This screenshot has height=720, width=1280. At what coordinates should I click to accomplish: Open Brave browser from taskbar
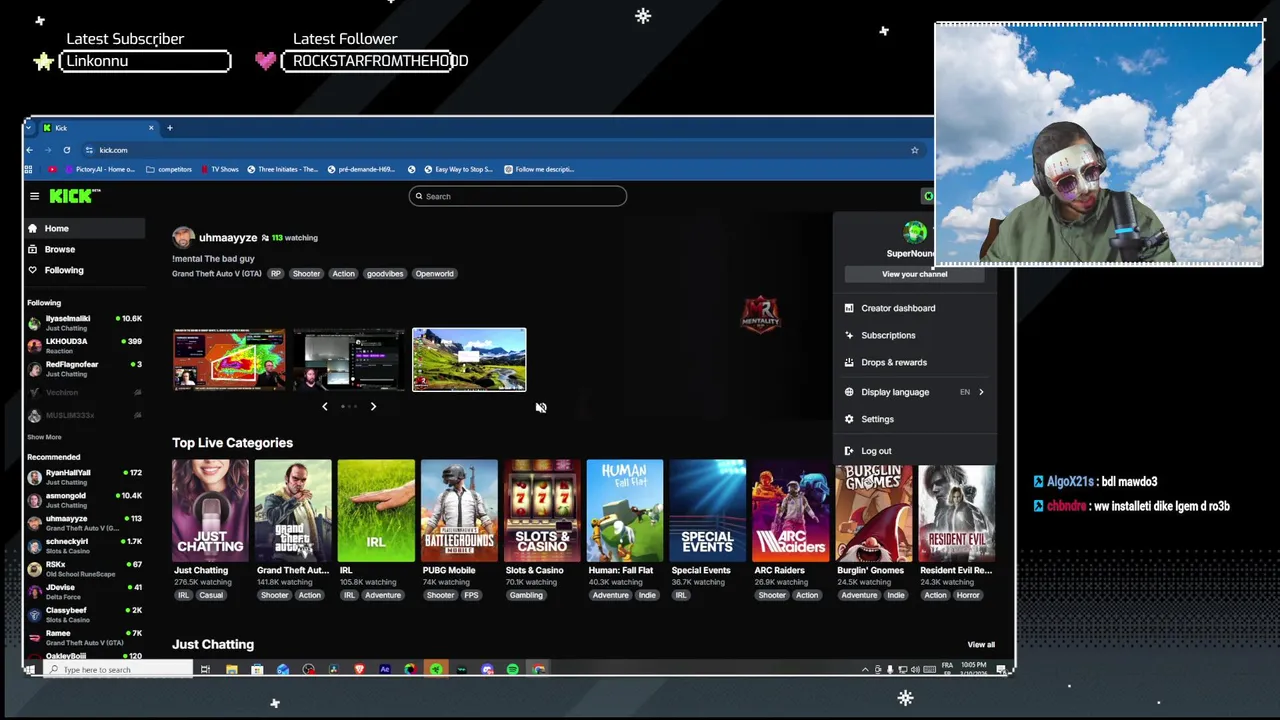[x=359, y=669]
